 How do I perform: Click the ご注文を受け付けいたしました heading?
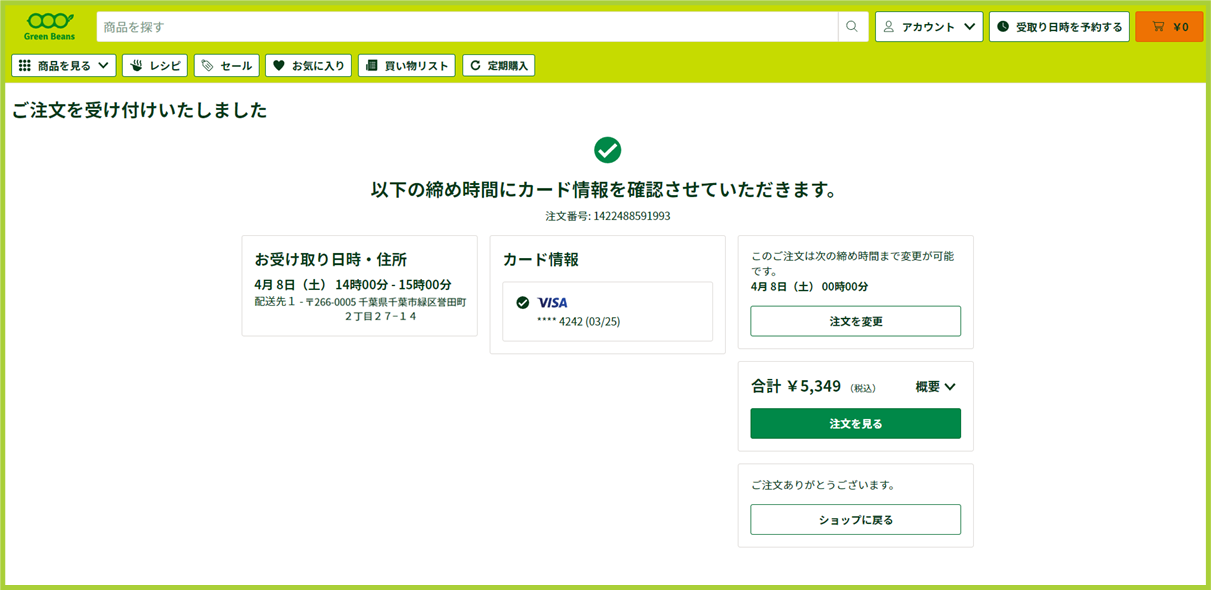point(140,110)
